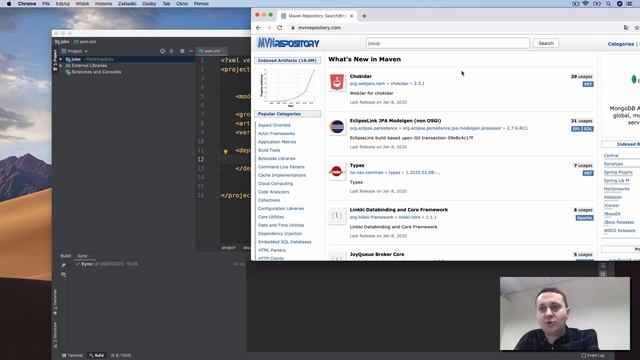Open the Project view dropdown in IntelliJ
The width and height of the screenshot is (640, 360).
[x=75, y=51]
